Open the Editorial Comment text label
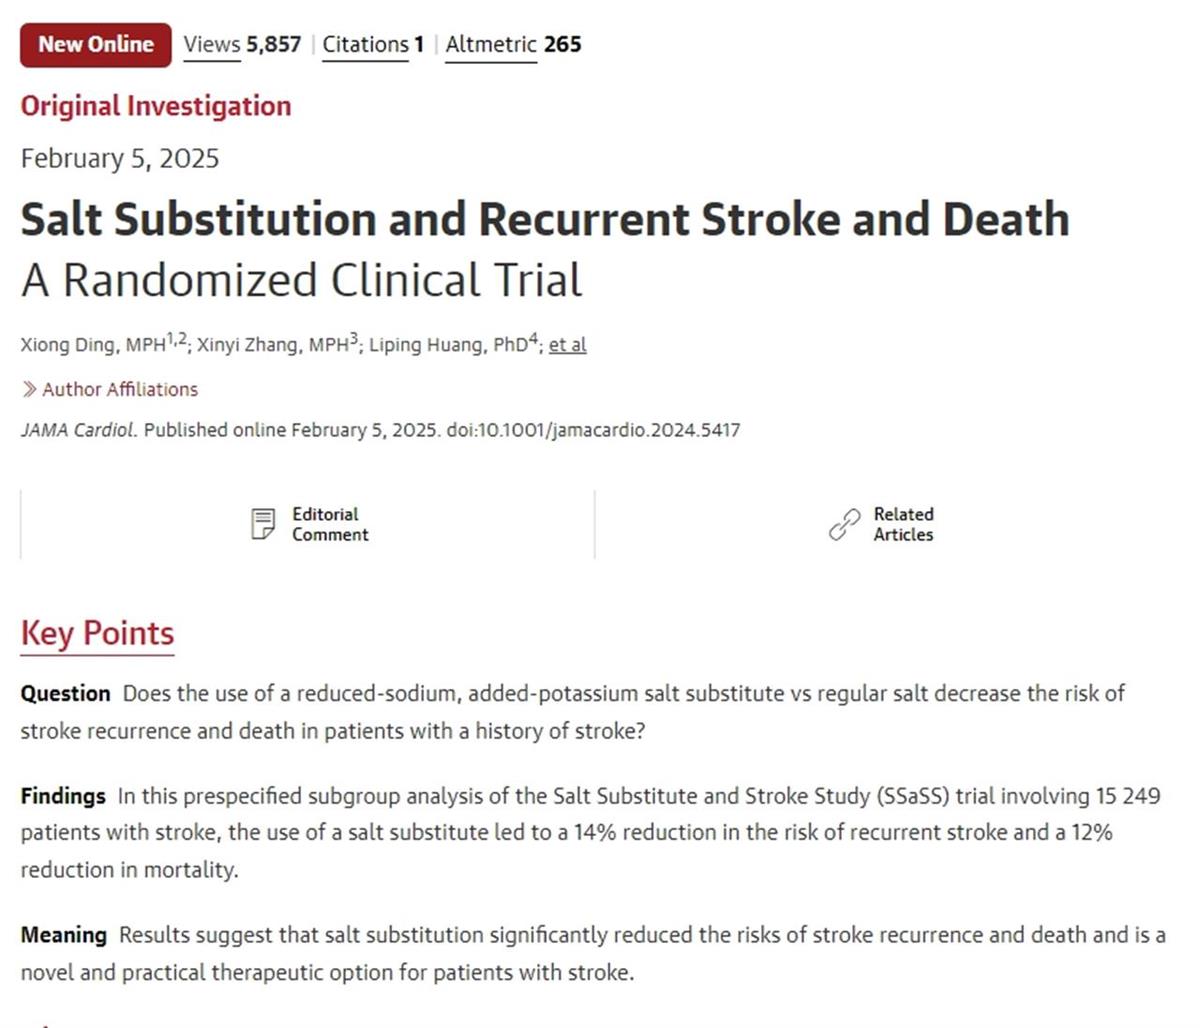This screenshot has width=1200, height=1028. point(330,524)
